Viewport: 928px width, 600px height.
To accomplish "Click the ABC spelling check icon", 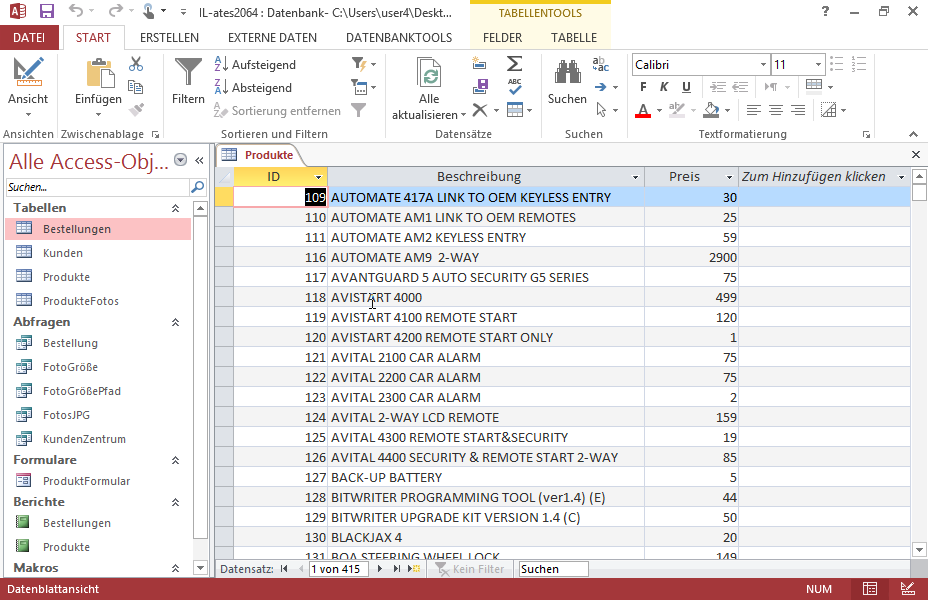I will click(514, 86).
